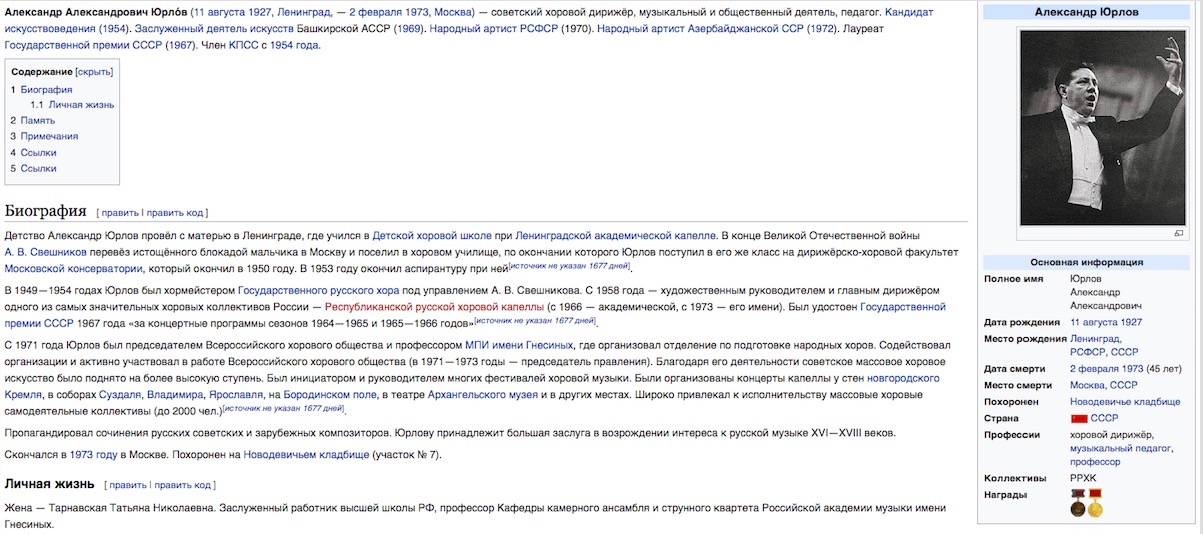The height and width of the screenshot is (534, 1203).
Task: Follow the red link Республиканской русской хоровой капеллы
Action: tap(435, 307)
